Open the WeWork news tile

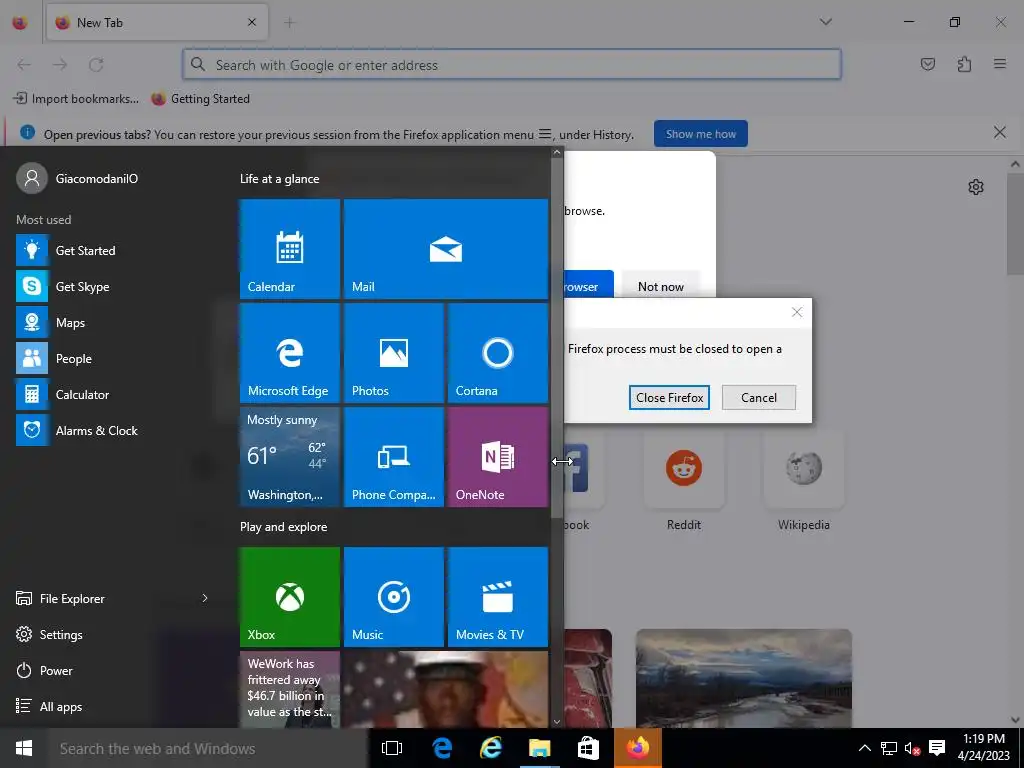(289, 689)
